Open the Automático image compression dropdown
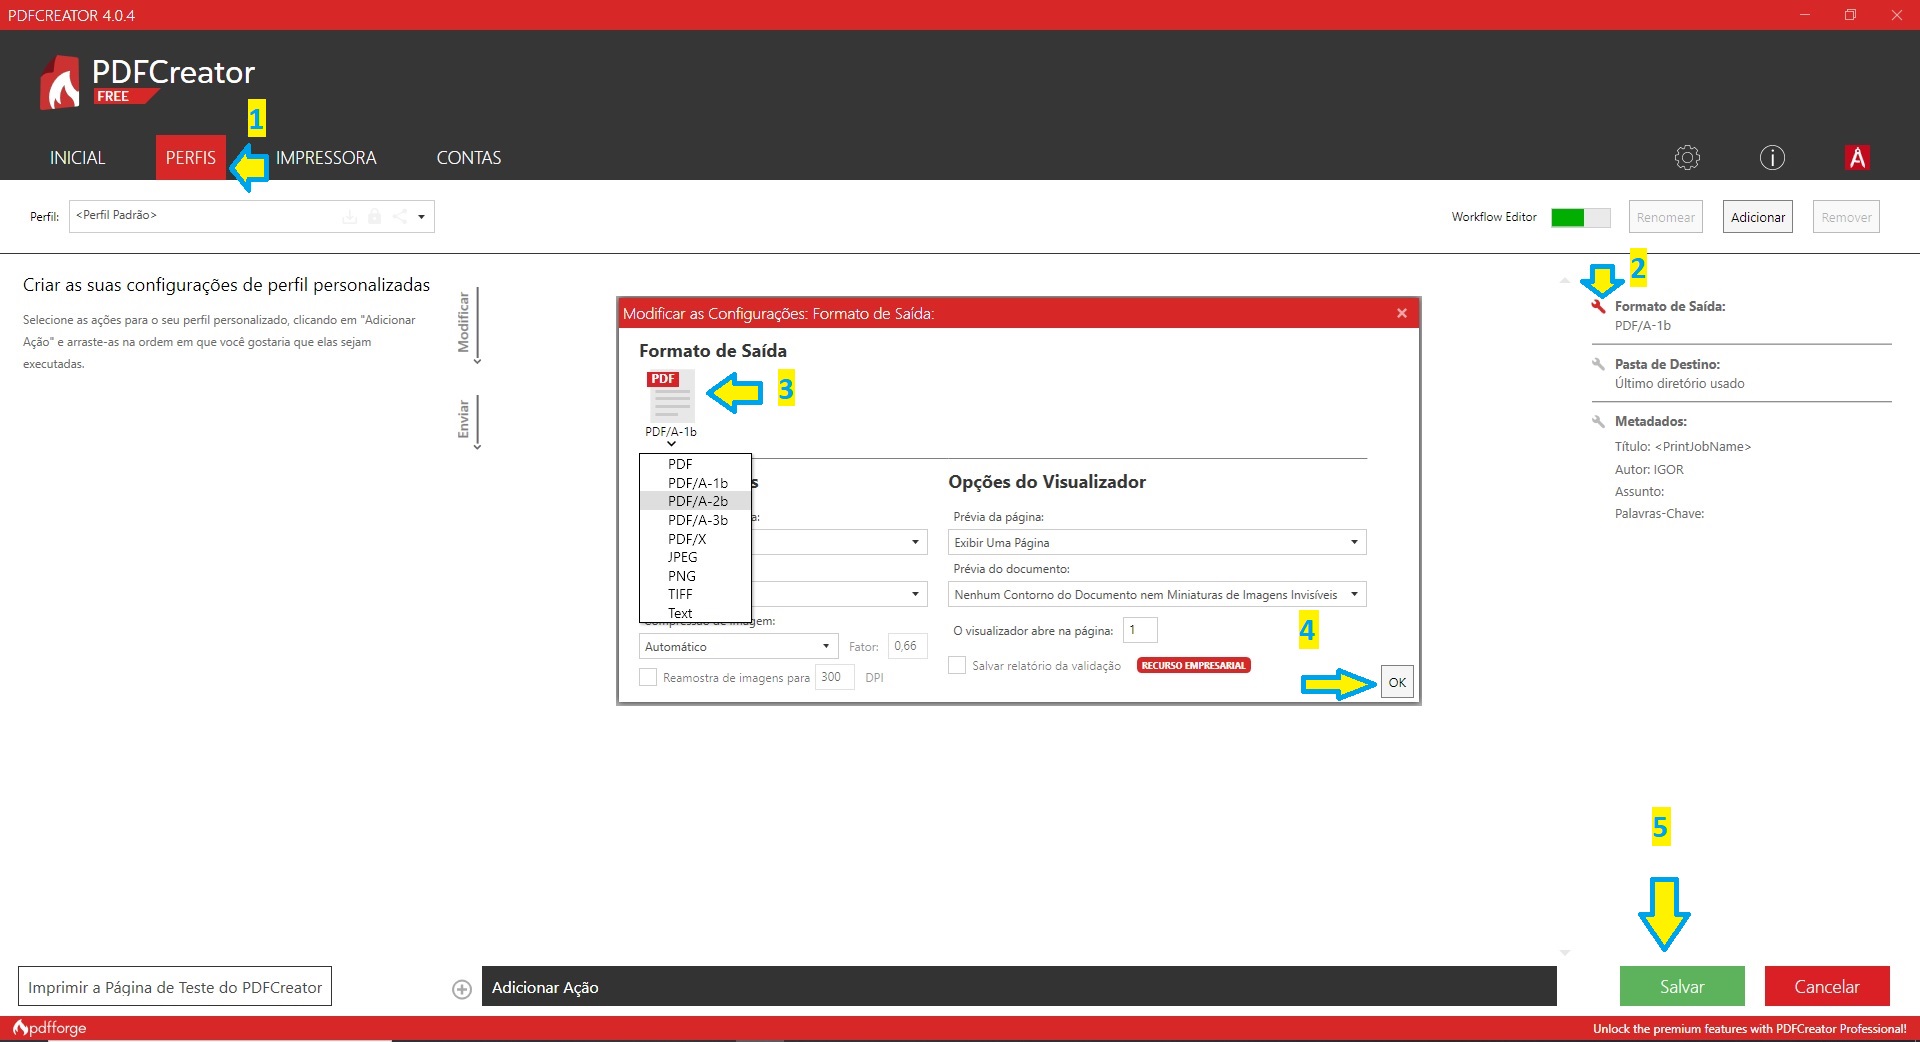Screen dimensions: 1920x1042 738,647
